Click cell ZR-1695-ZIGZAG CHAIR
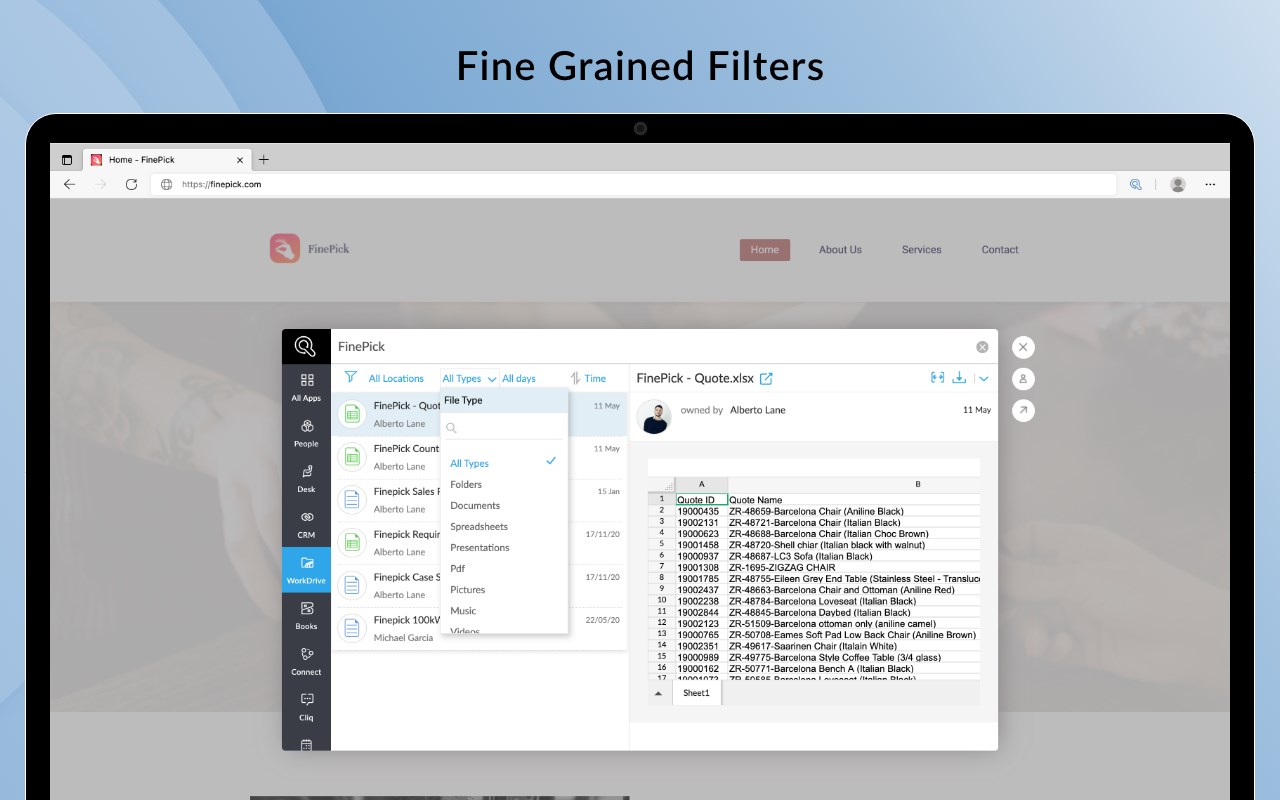 pos(854,567)
